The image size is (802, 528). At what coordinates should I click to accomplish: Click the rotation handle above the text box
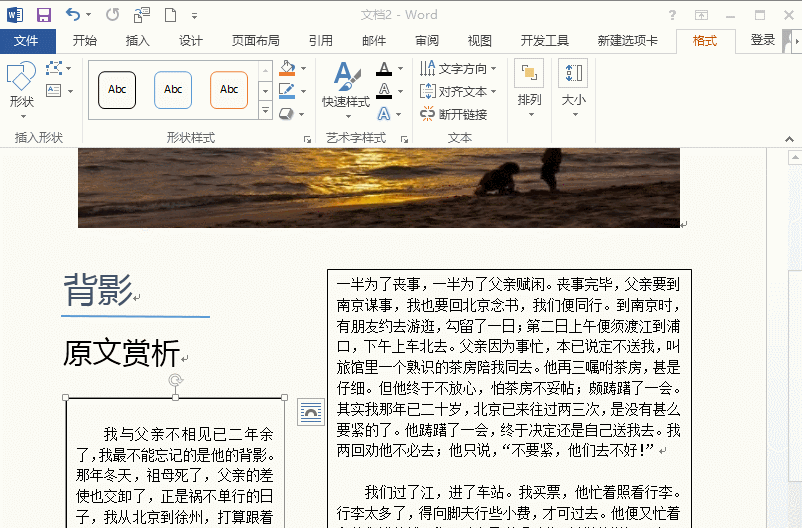tap(176, 380)
